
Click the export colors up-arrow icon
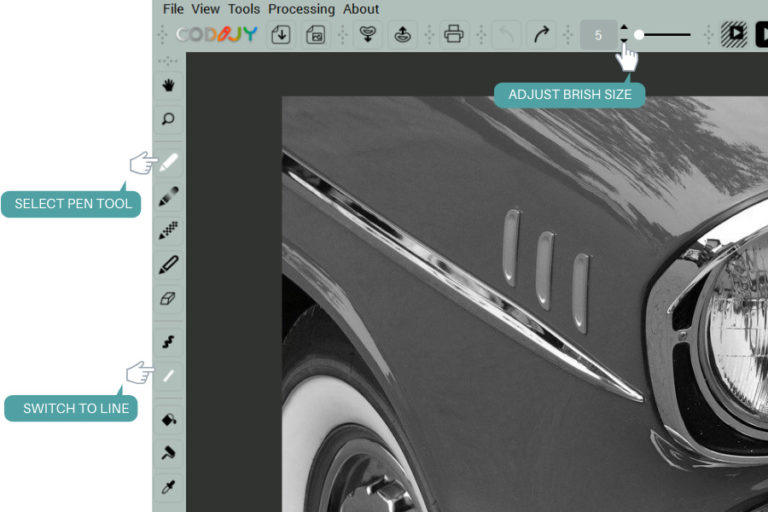coord(402,35)
